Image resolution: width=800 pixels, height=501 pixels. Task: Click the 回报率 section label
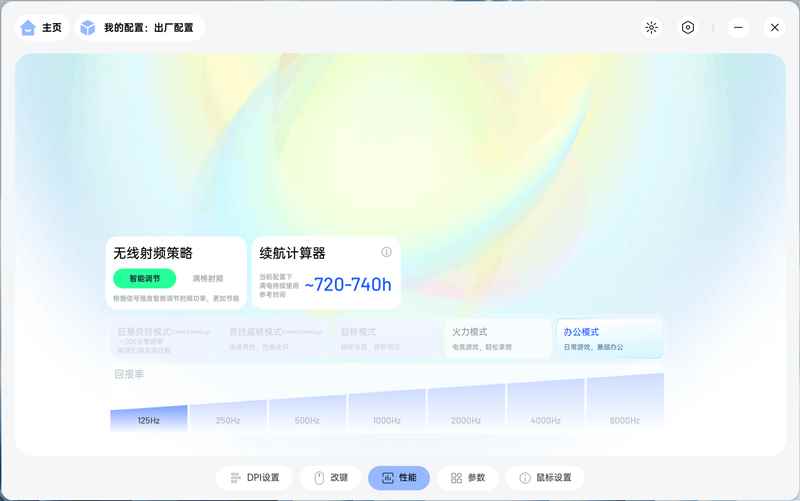click(x=129, y=374)
